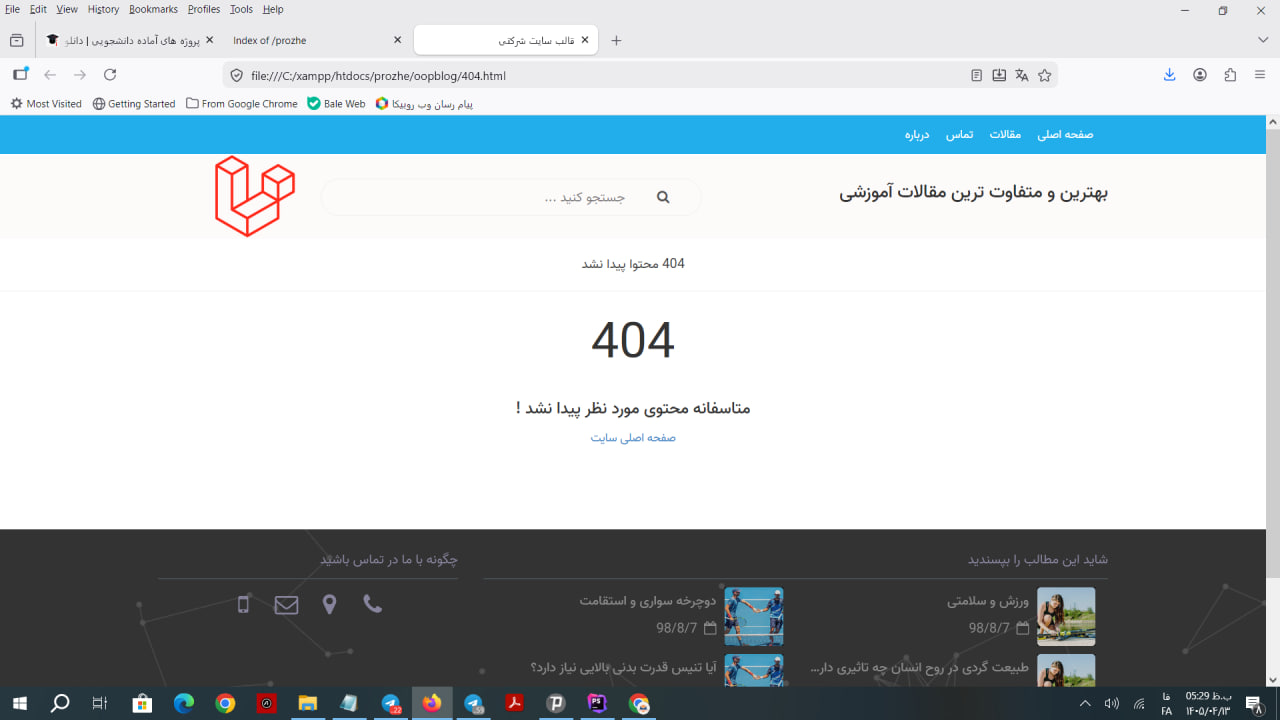Open the View menu
This screenshot has width=1280, height=720.
click(x=67, y=9)
